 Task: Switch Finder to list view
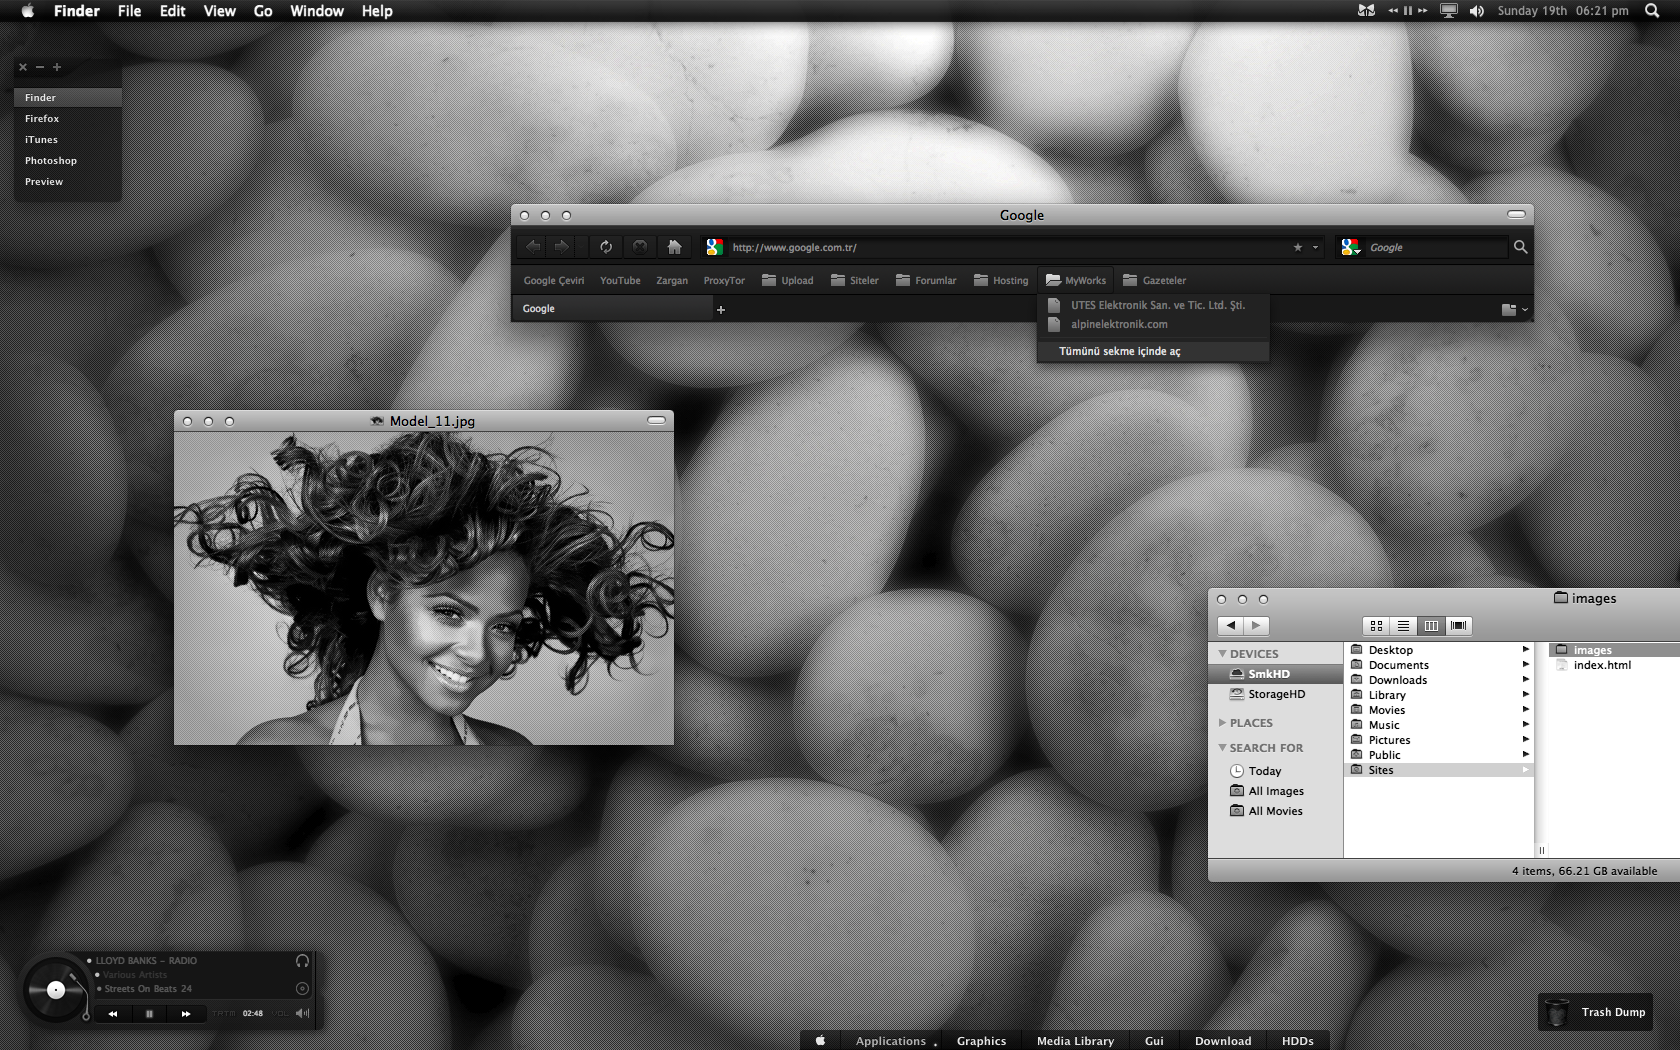tap(1404, 625)
